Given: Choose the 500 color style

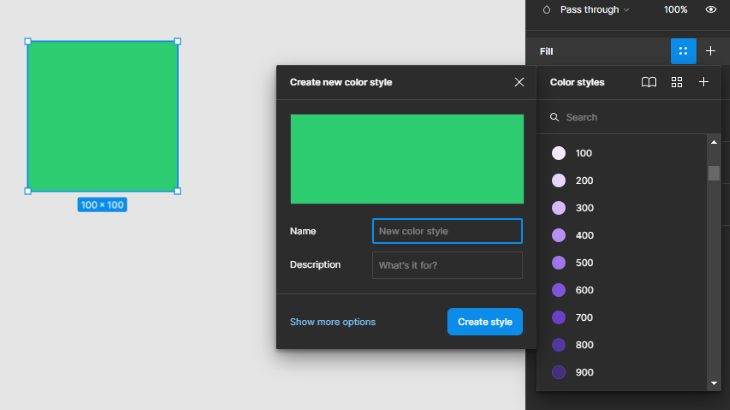Looking at the screenshot, I should [x=622, y=262].
